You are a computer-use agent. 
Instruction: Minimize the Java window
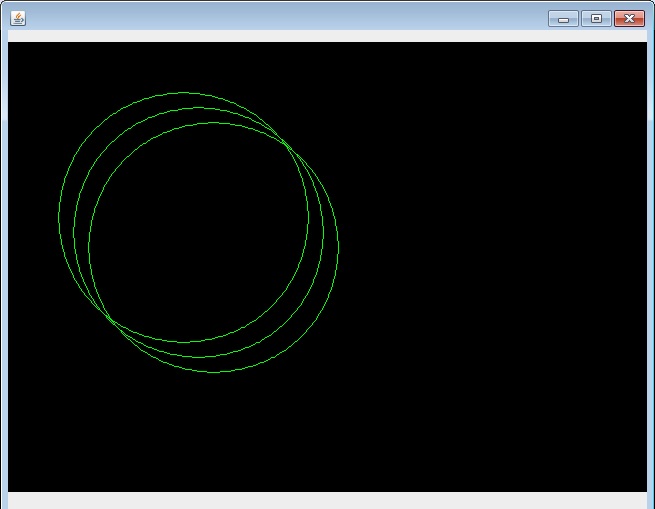pos(563,18)
